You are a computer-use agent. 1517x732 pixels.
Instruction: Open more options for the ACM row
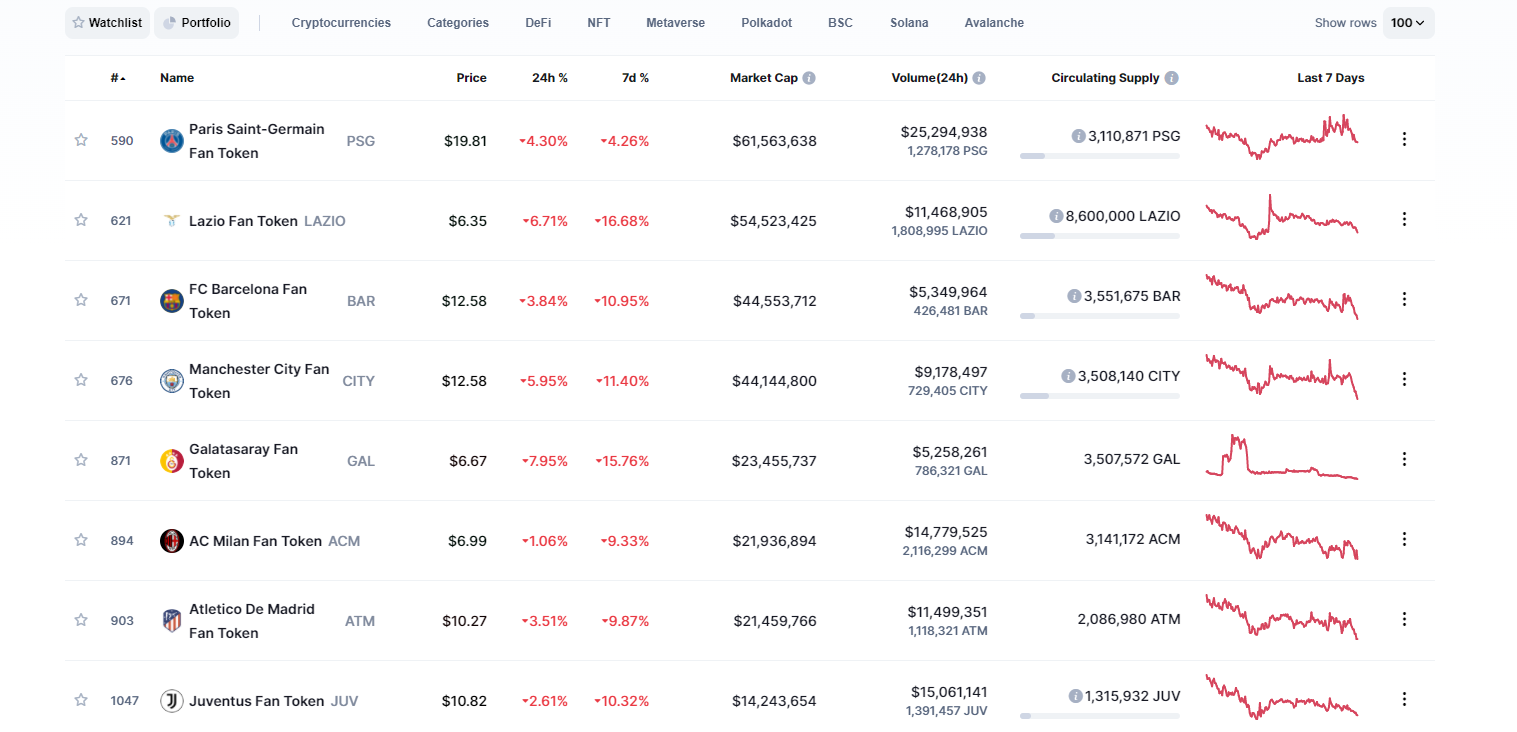pyautogui.click(x=1404, y=539)
